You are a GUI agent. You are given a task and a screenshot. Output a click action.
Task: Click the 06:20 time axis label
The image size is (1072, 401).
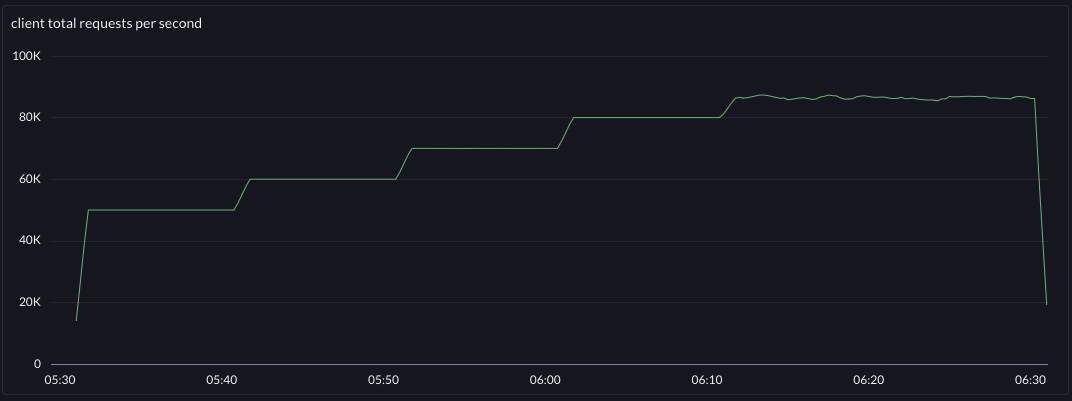click(x=868, y=381)
